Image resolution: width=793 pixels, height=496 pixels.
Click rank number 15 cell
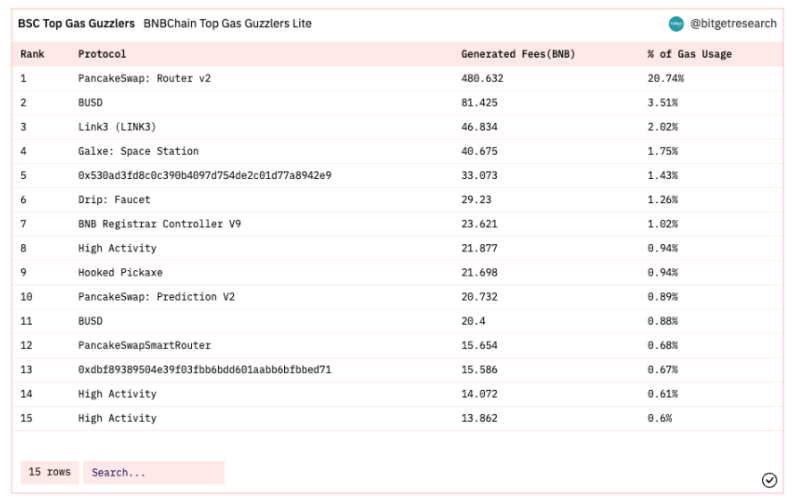pos(26,418)
